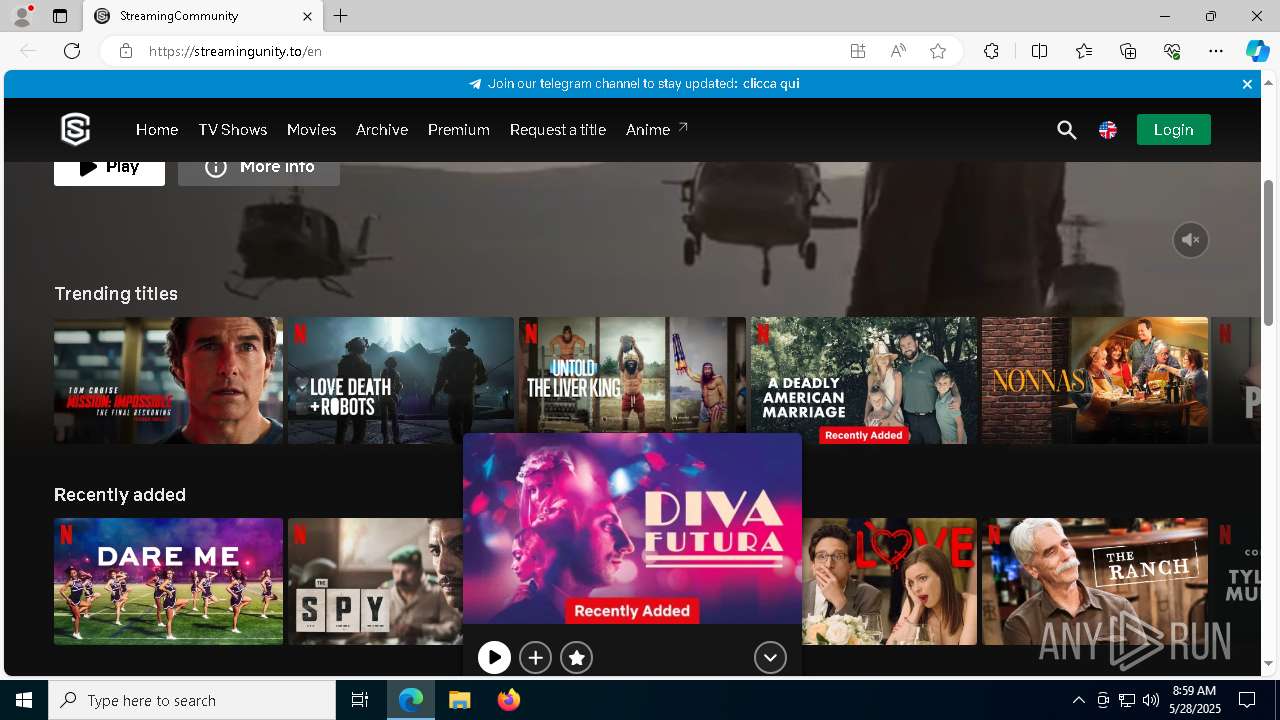Click the StreamingCommunity logo icon
Viewport: 1280px width, 720px height.
(76, 130)
